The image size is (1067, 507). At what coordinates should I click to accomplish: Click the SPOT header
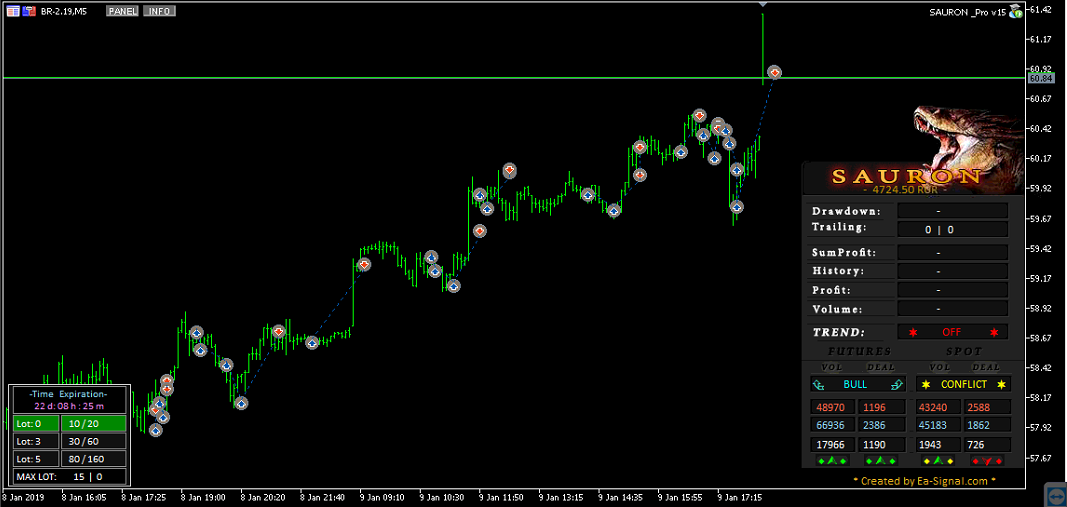964,351
